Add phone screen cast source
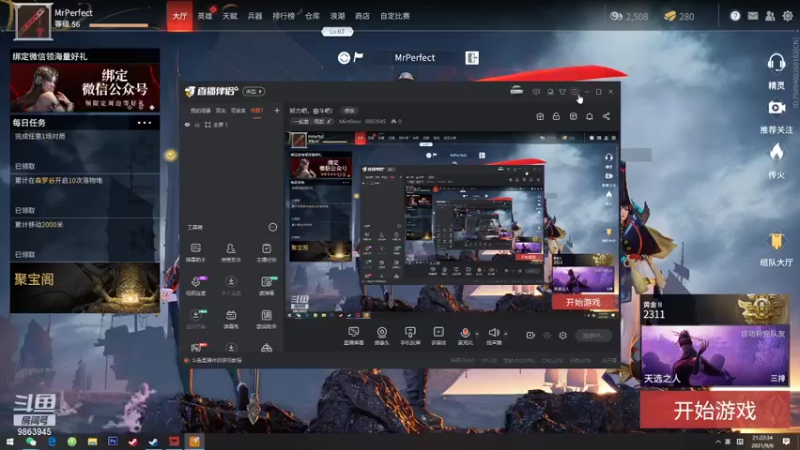The height and width of the screenshot is (450, 800). (410, 336)
